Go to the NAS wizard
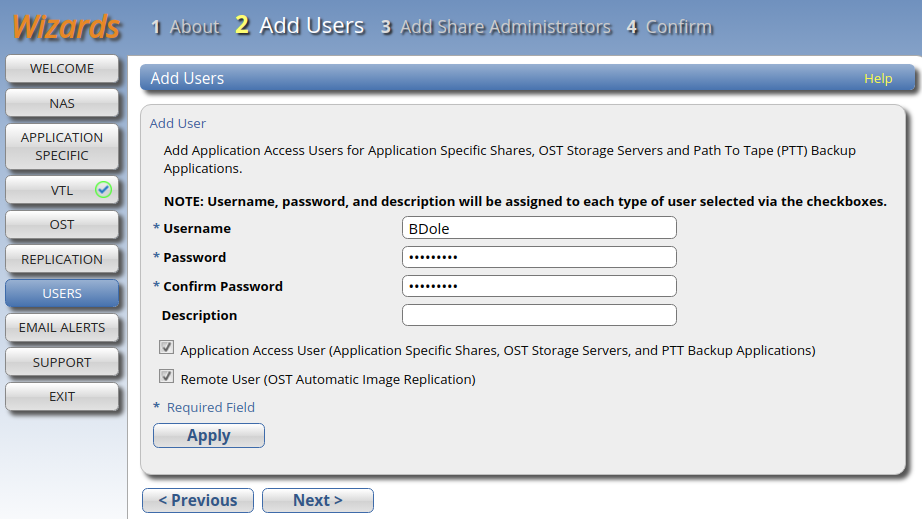This screenshot has width=922, height=519. pyautogui.click(x=62, y=103)
